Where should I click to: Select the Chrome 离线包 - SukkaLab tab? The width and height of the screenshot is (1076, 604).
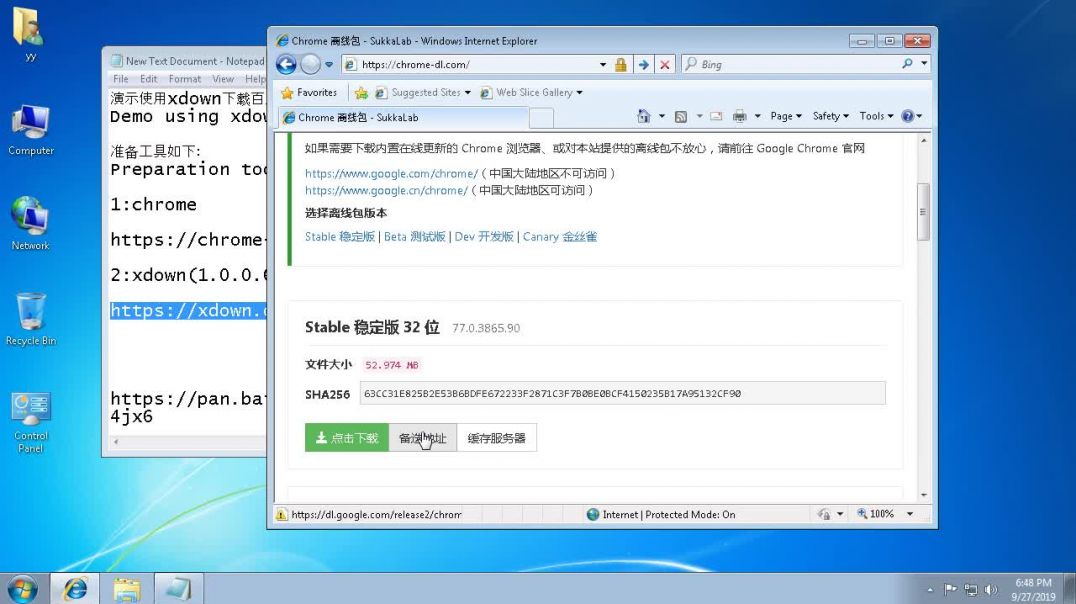(404, 117)
